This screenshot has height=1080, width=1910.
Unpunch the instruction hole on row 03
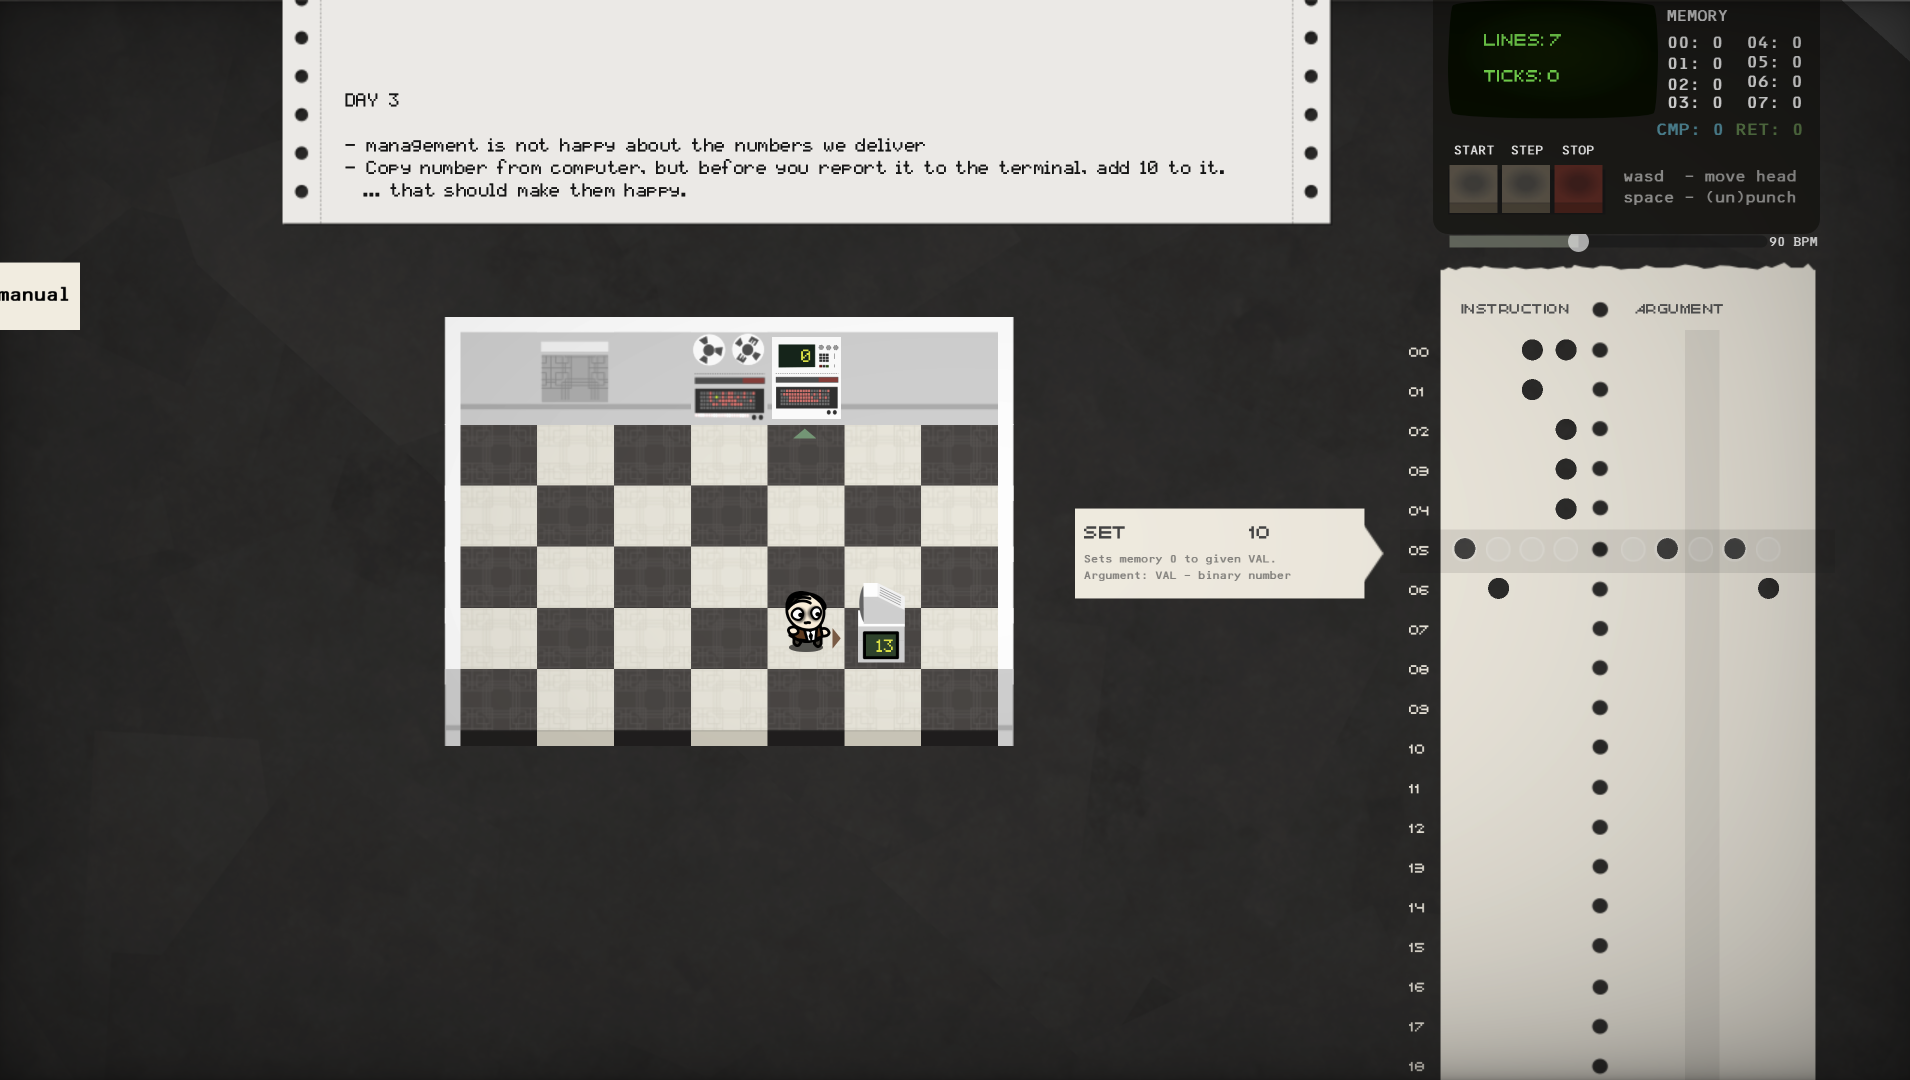(1566, 469)
